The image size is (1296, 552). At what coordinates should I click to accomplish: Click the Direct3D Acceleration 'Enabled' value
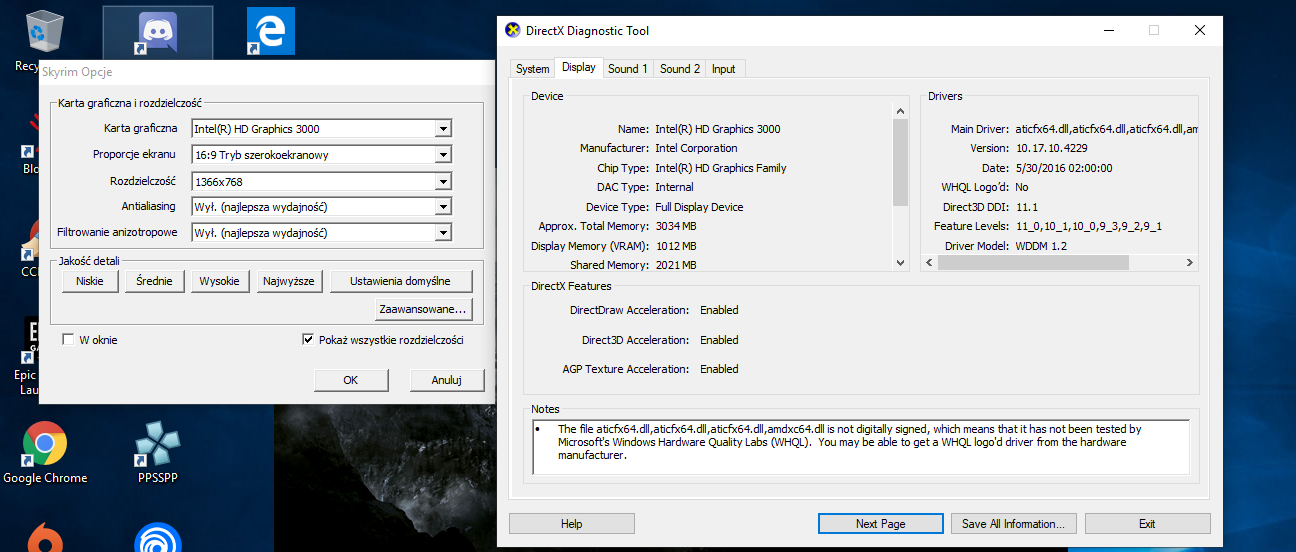tap(719, 340)
